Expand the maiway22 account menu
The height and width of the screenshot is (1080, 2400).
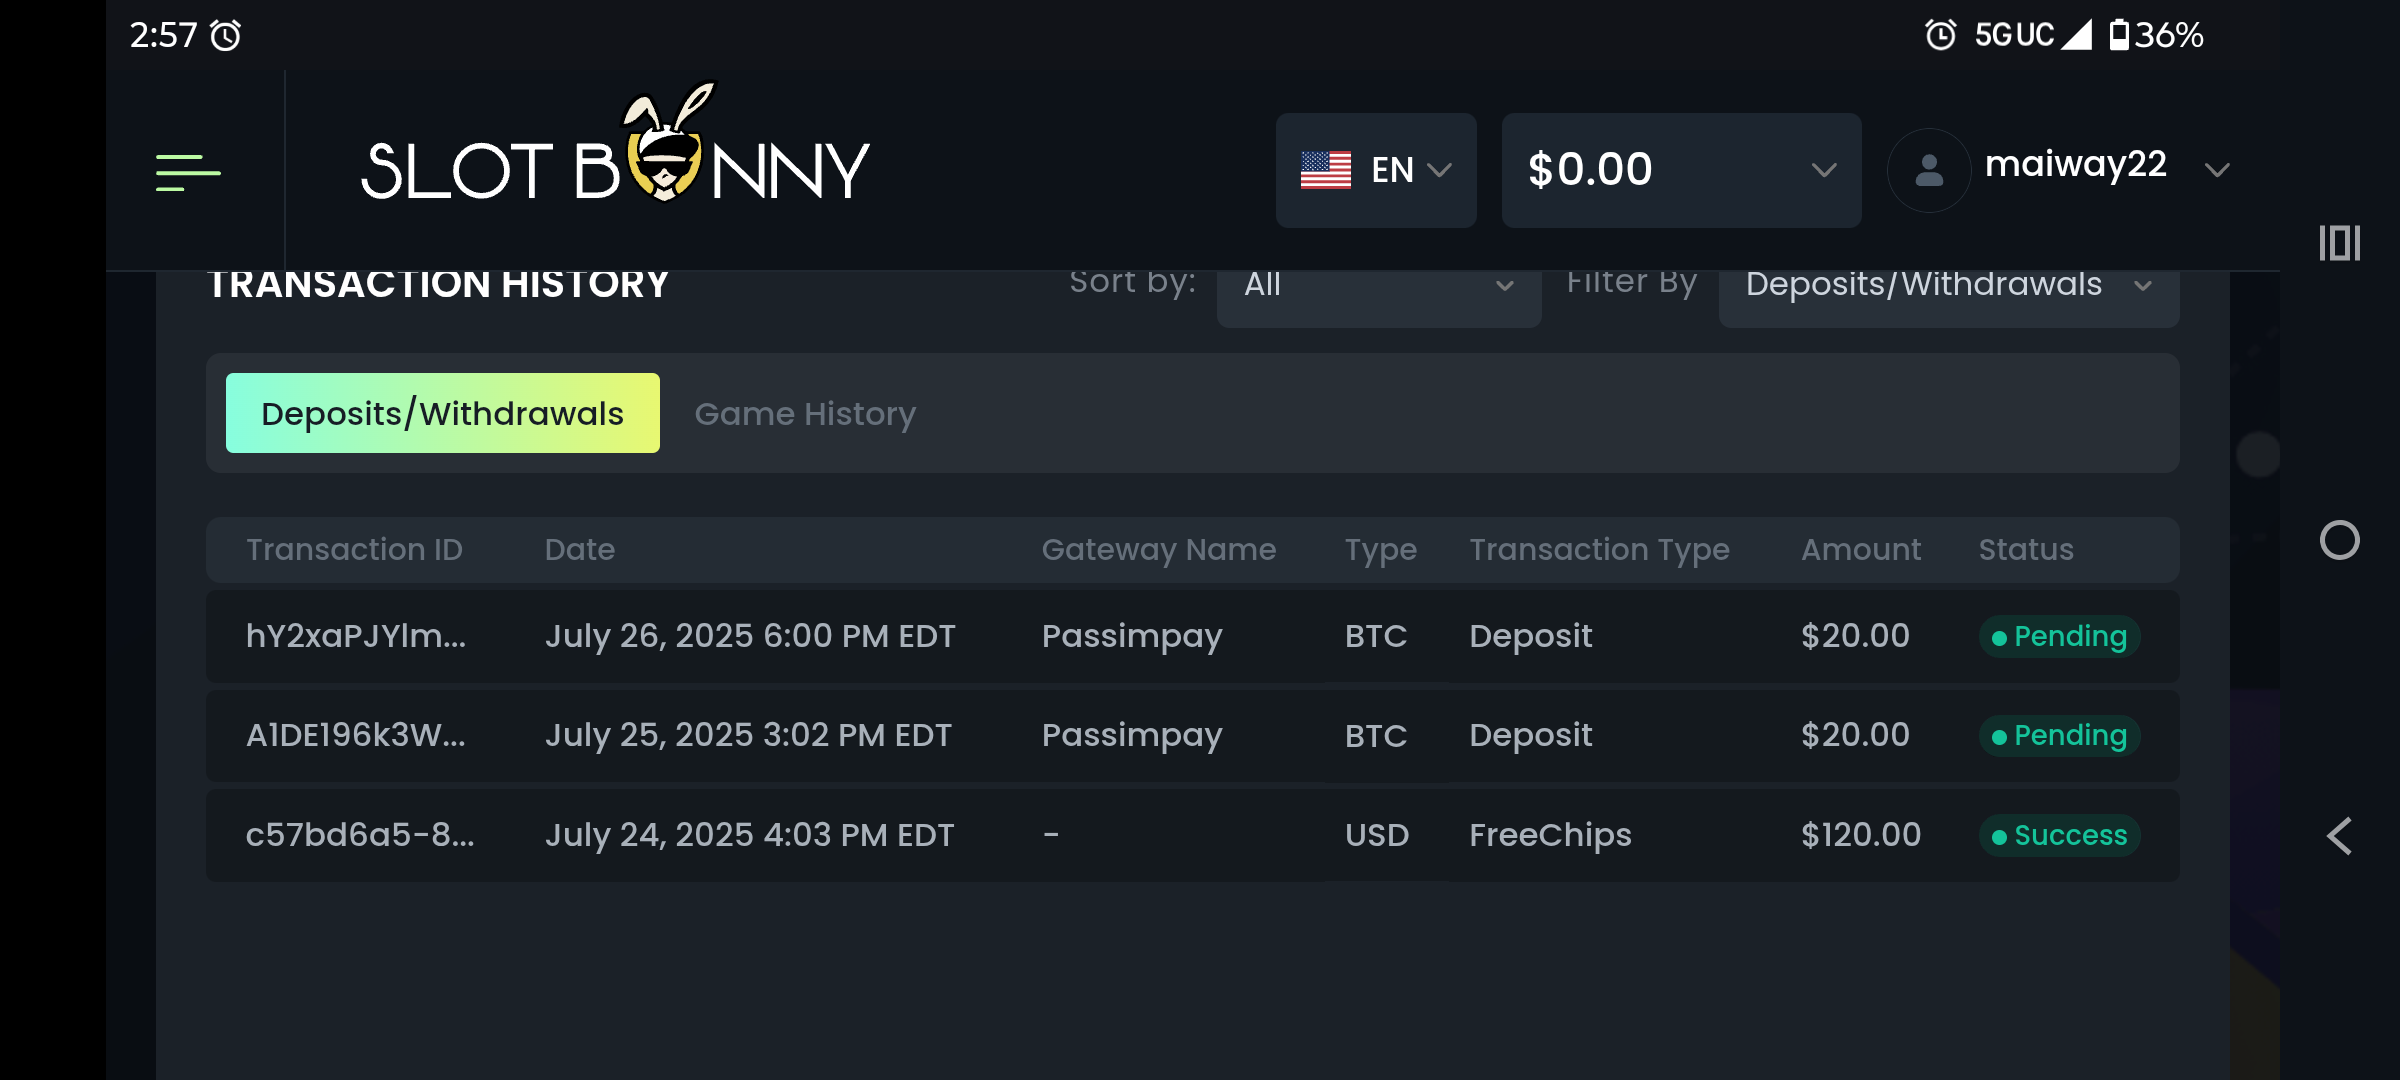[x=2216, y=170]
